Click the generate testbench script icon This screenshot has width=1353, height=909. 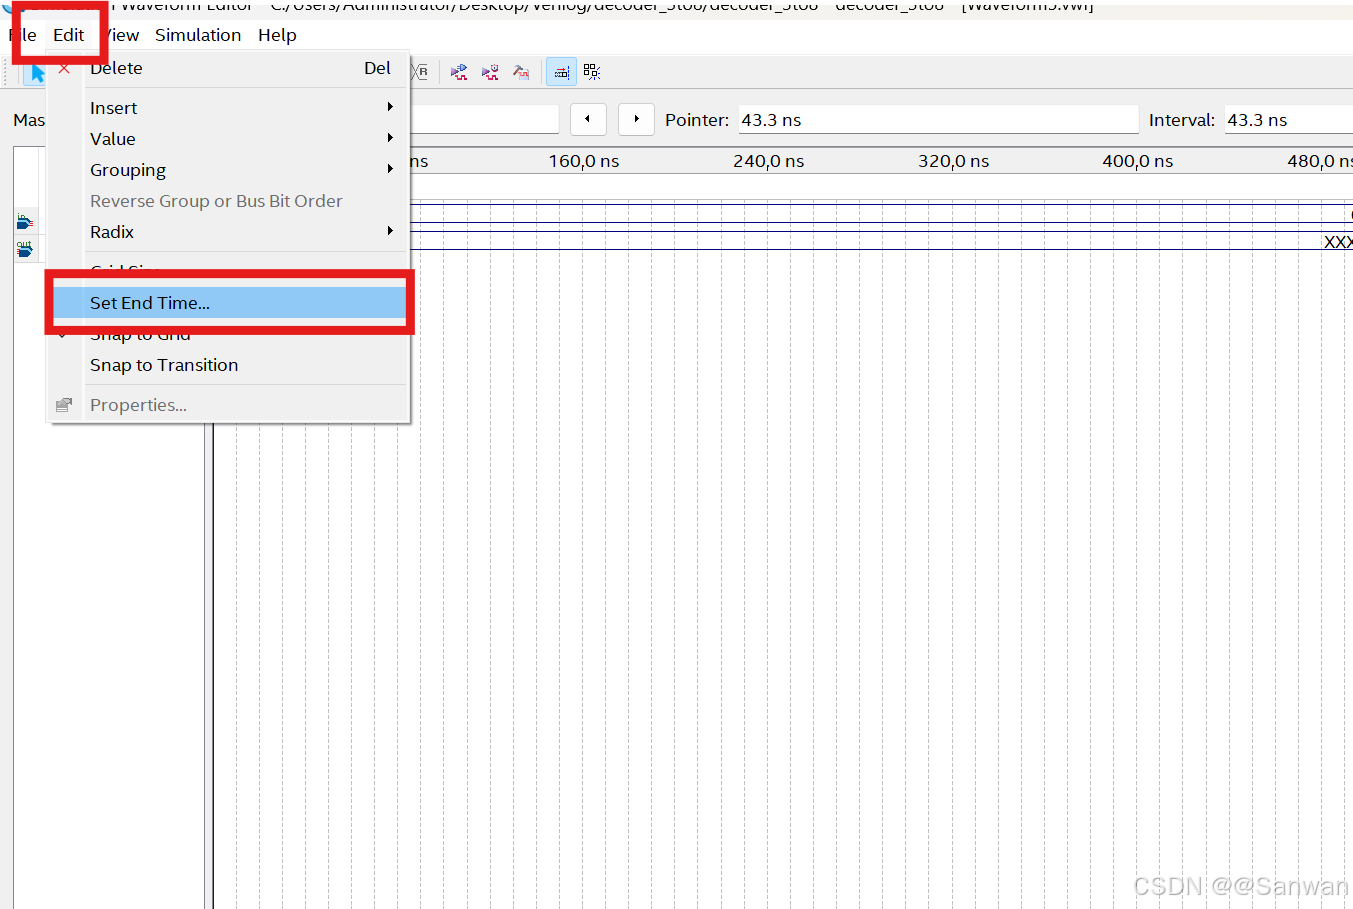click(521, 72)
